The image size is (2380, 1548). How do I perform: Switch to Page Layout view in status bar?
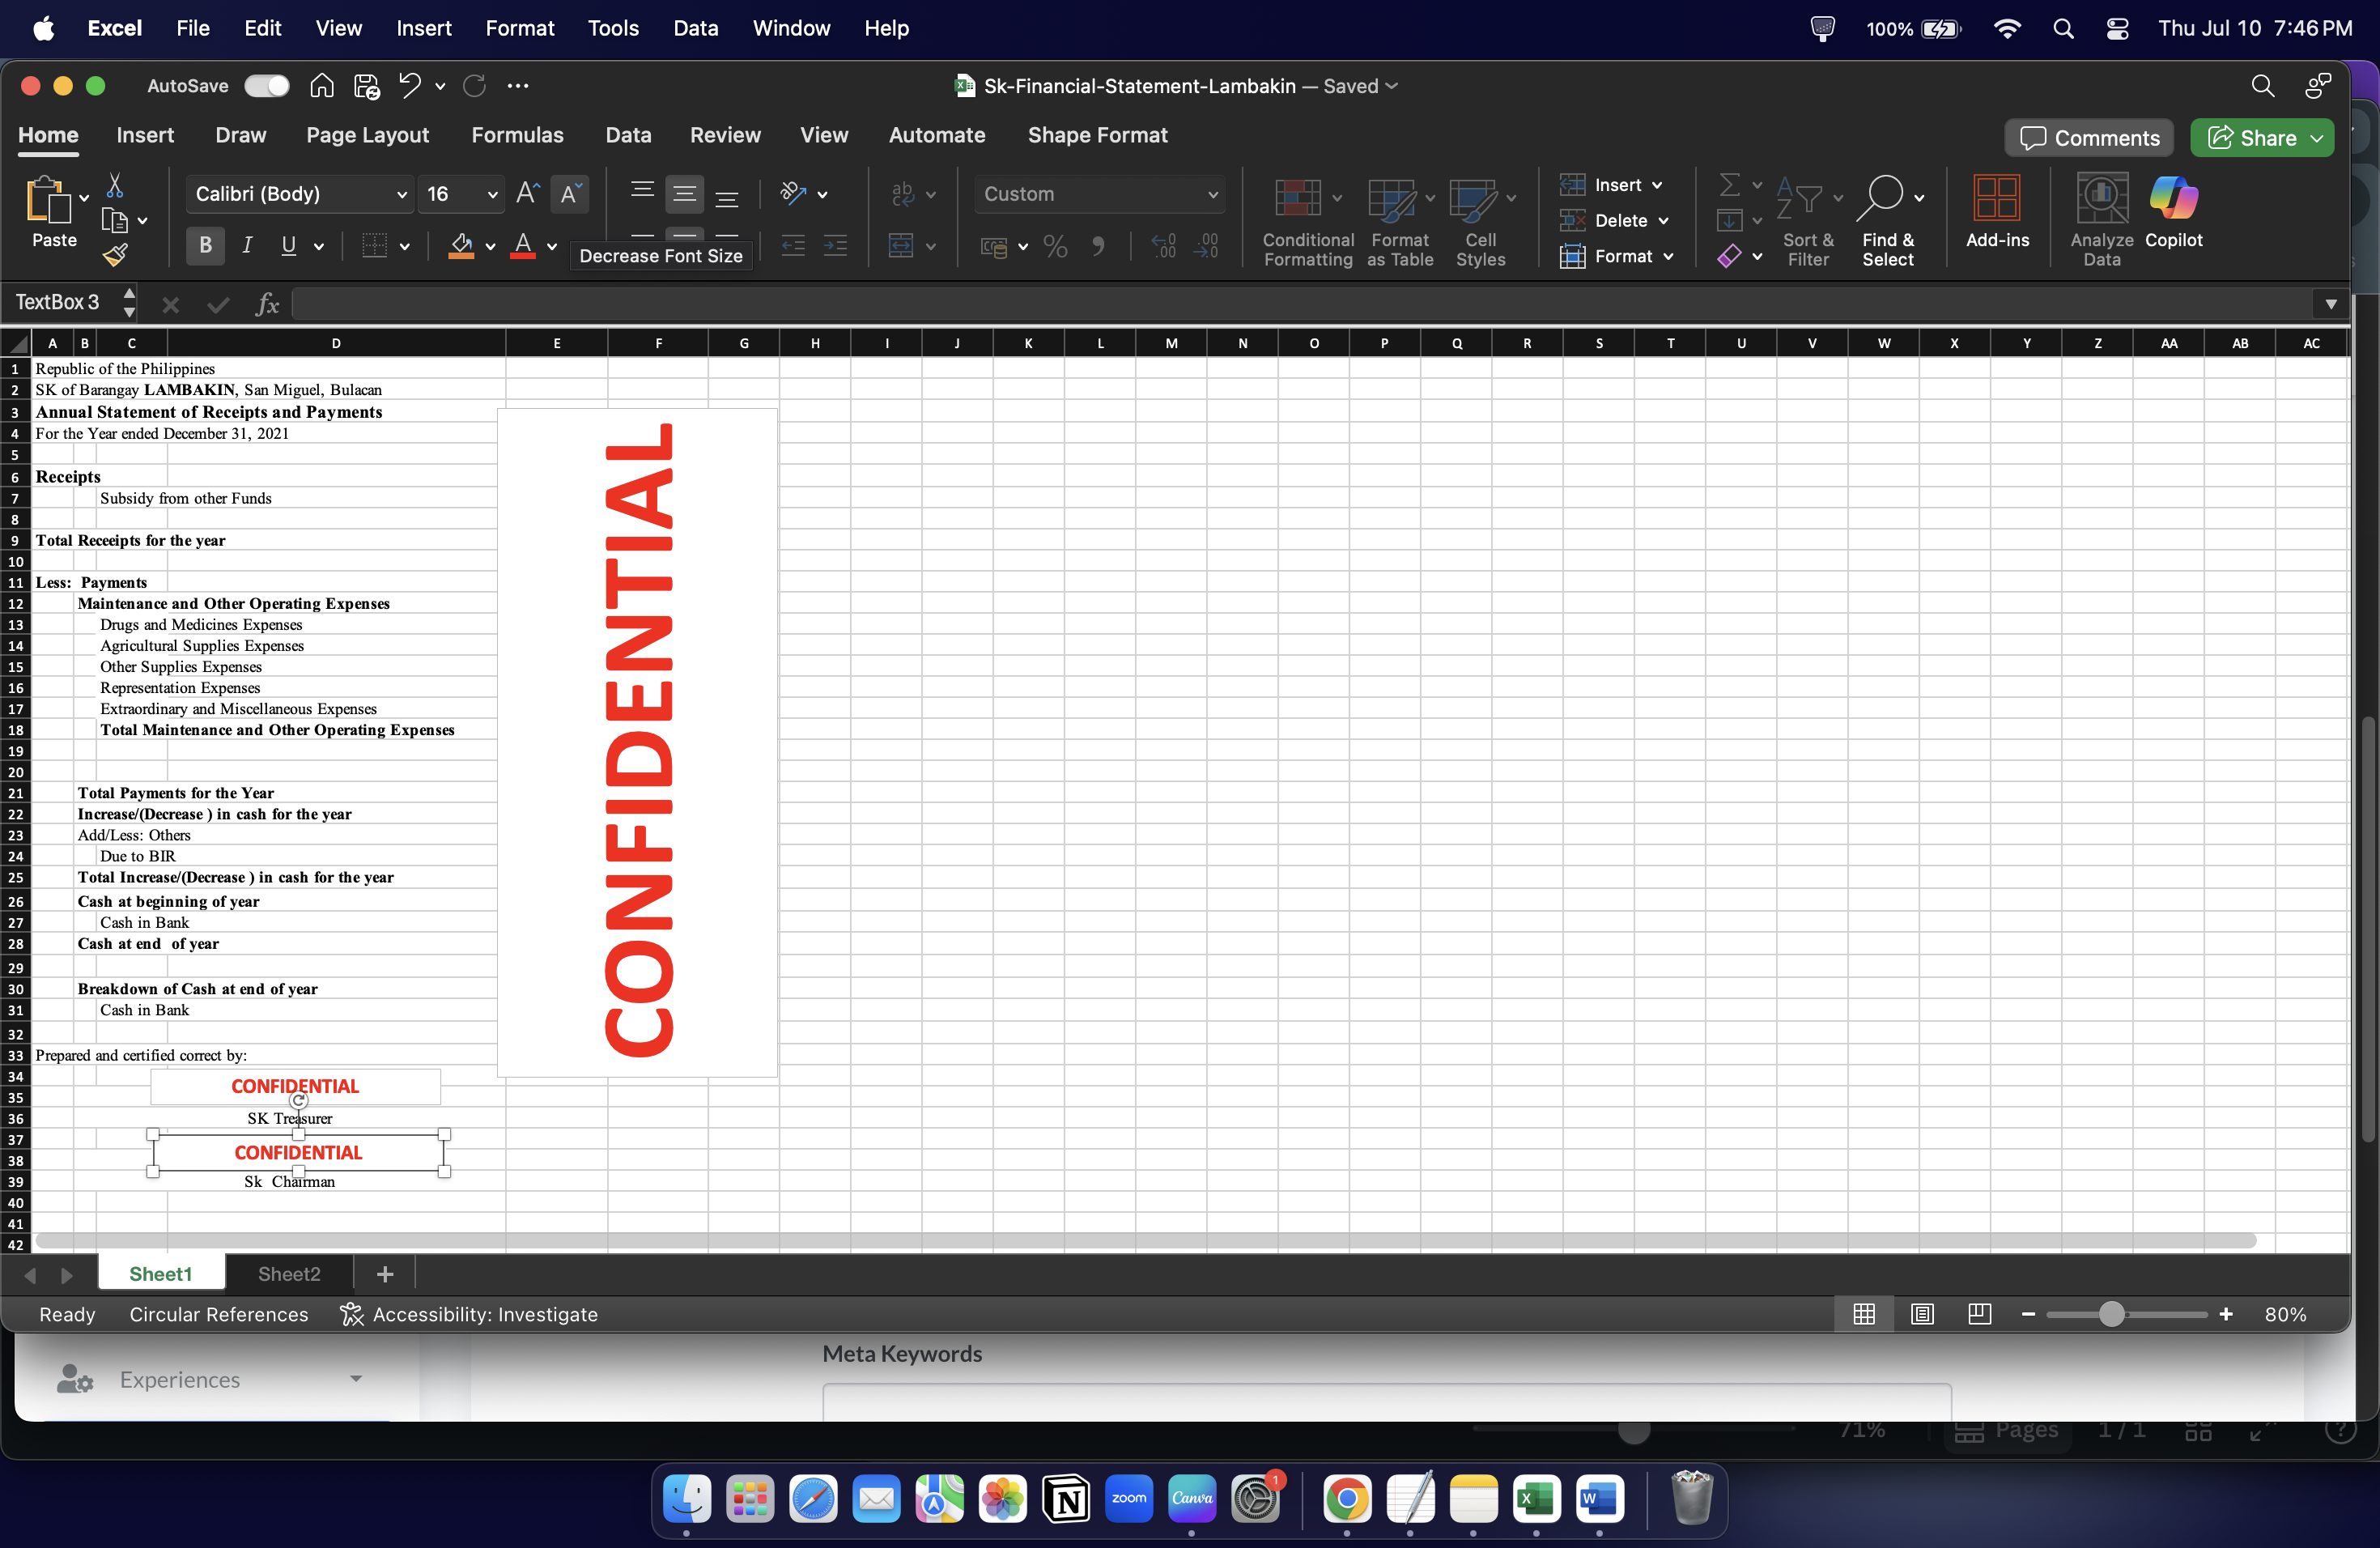click(1921, 1314)
